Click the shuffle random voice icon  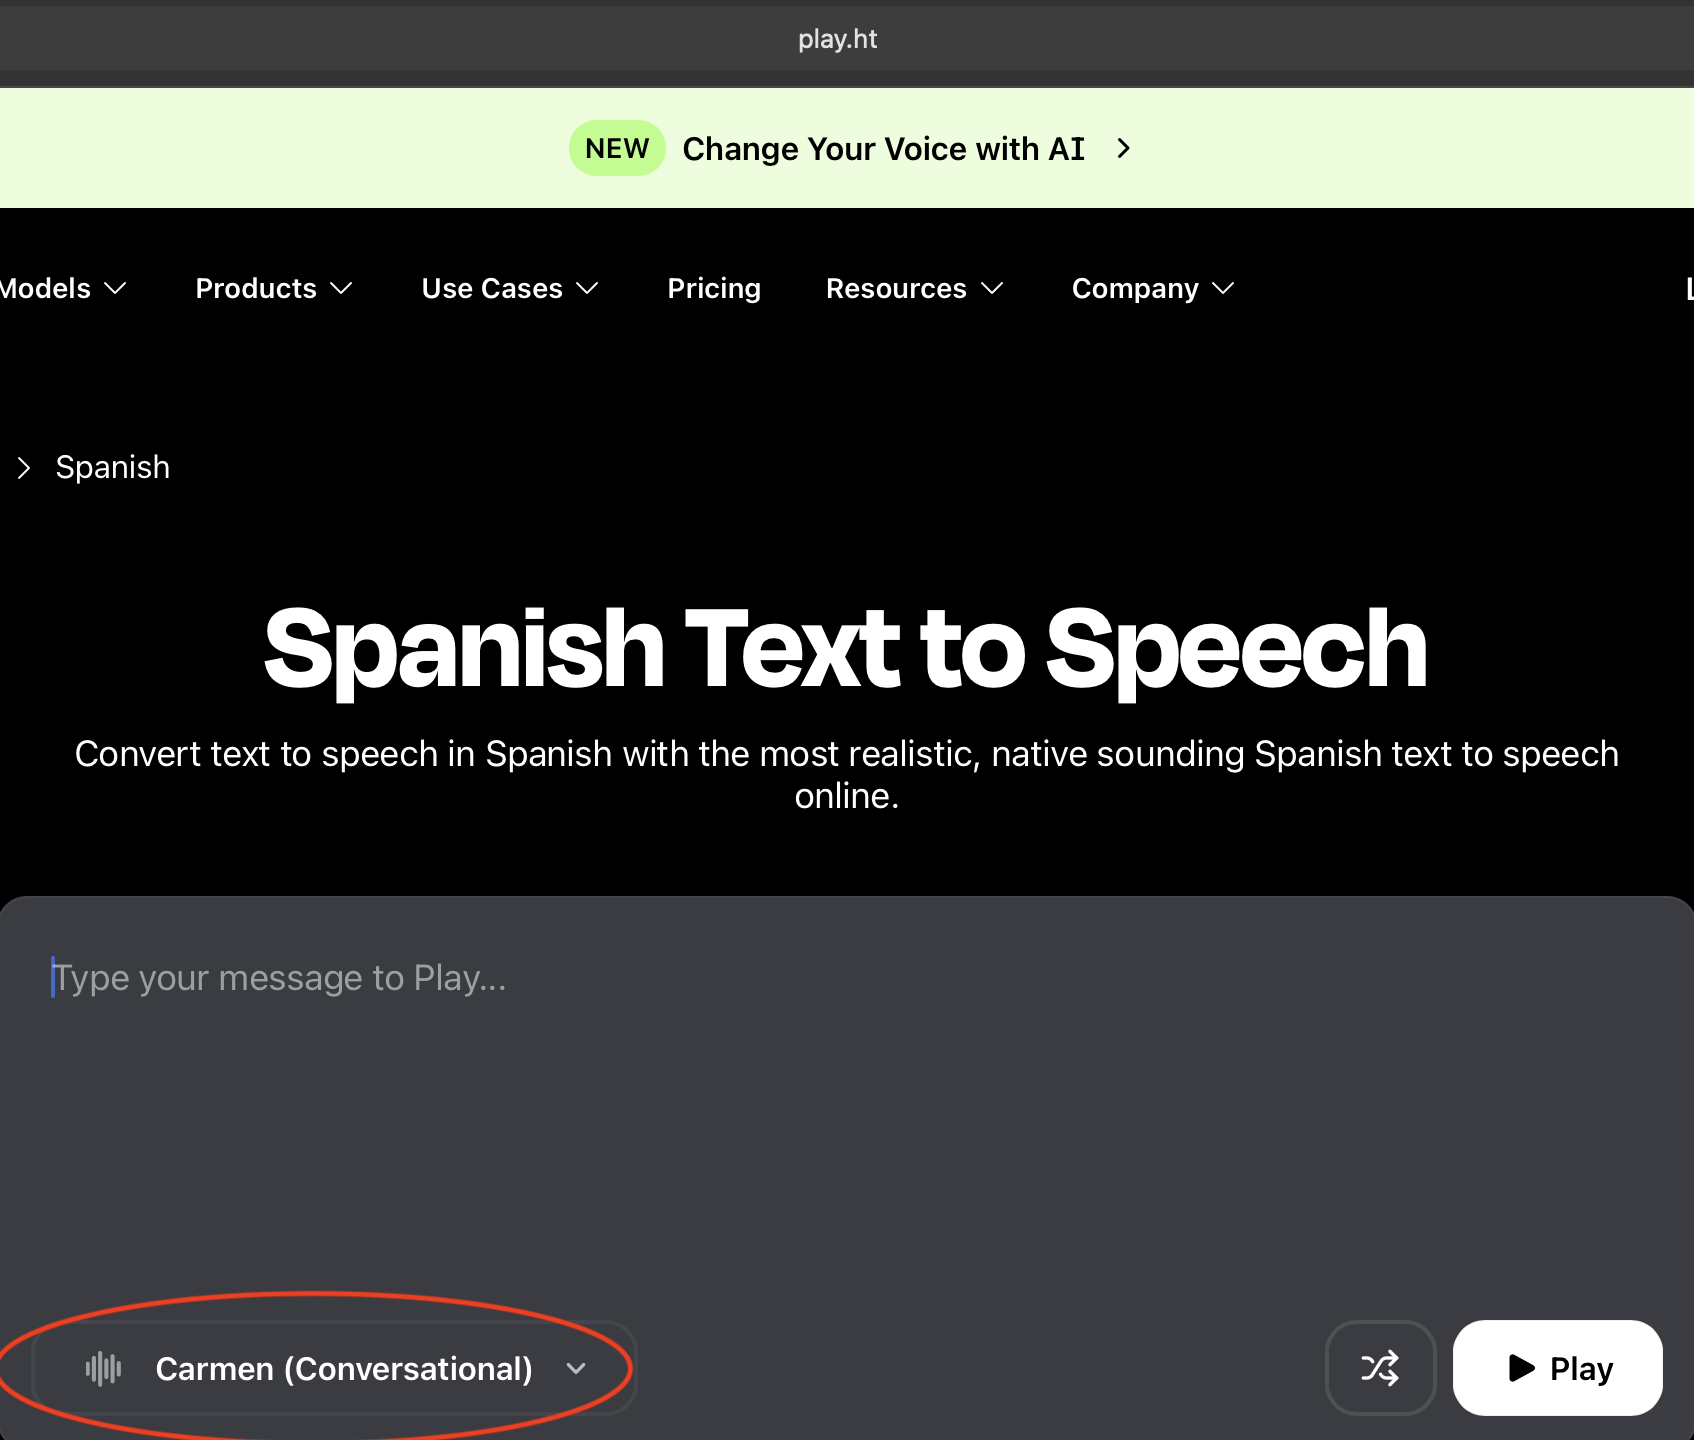click(x=1380, y=1367)
